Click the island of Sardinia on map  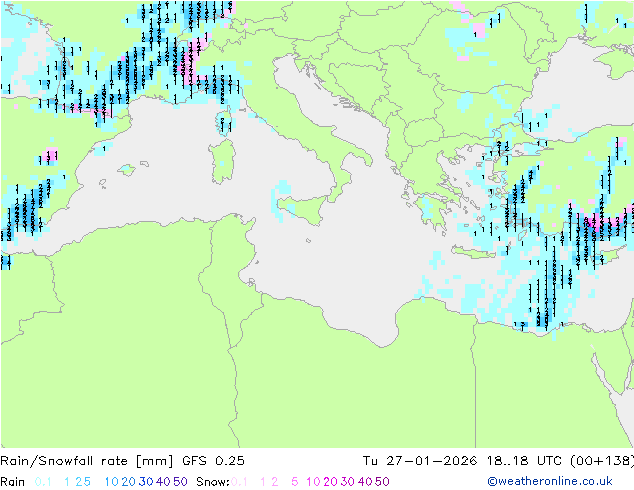pos(222,161)
